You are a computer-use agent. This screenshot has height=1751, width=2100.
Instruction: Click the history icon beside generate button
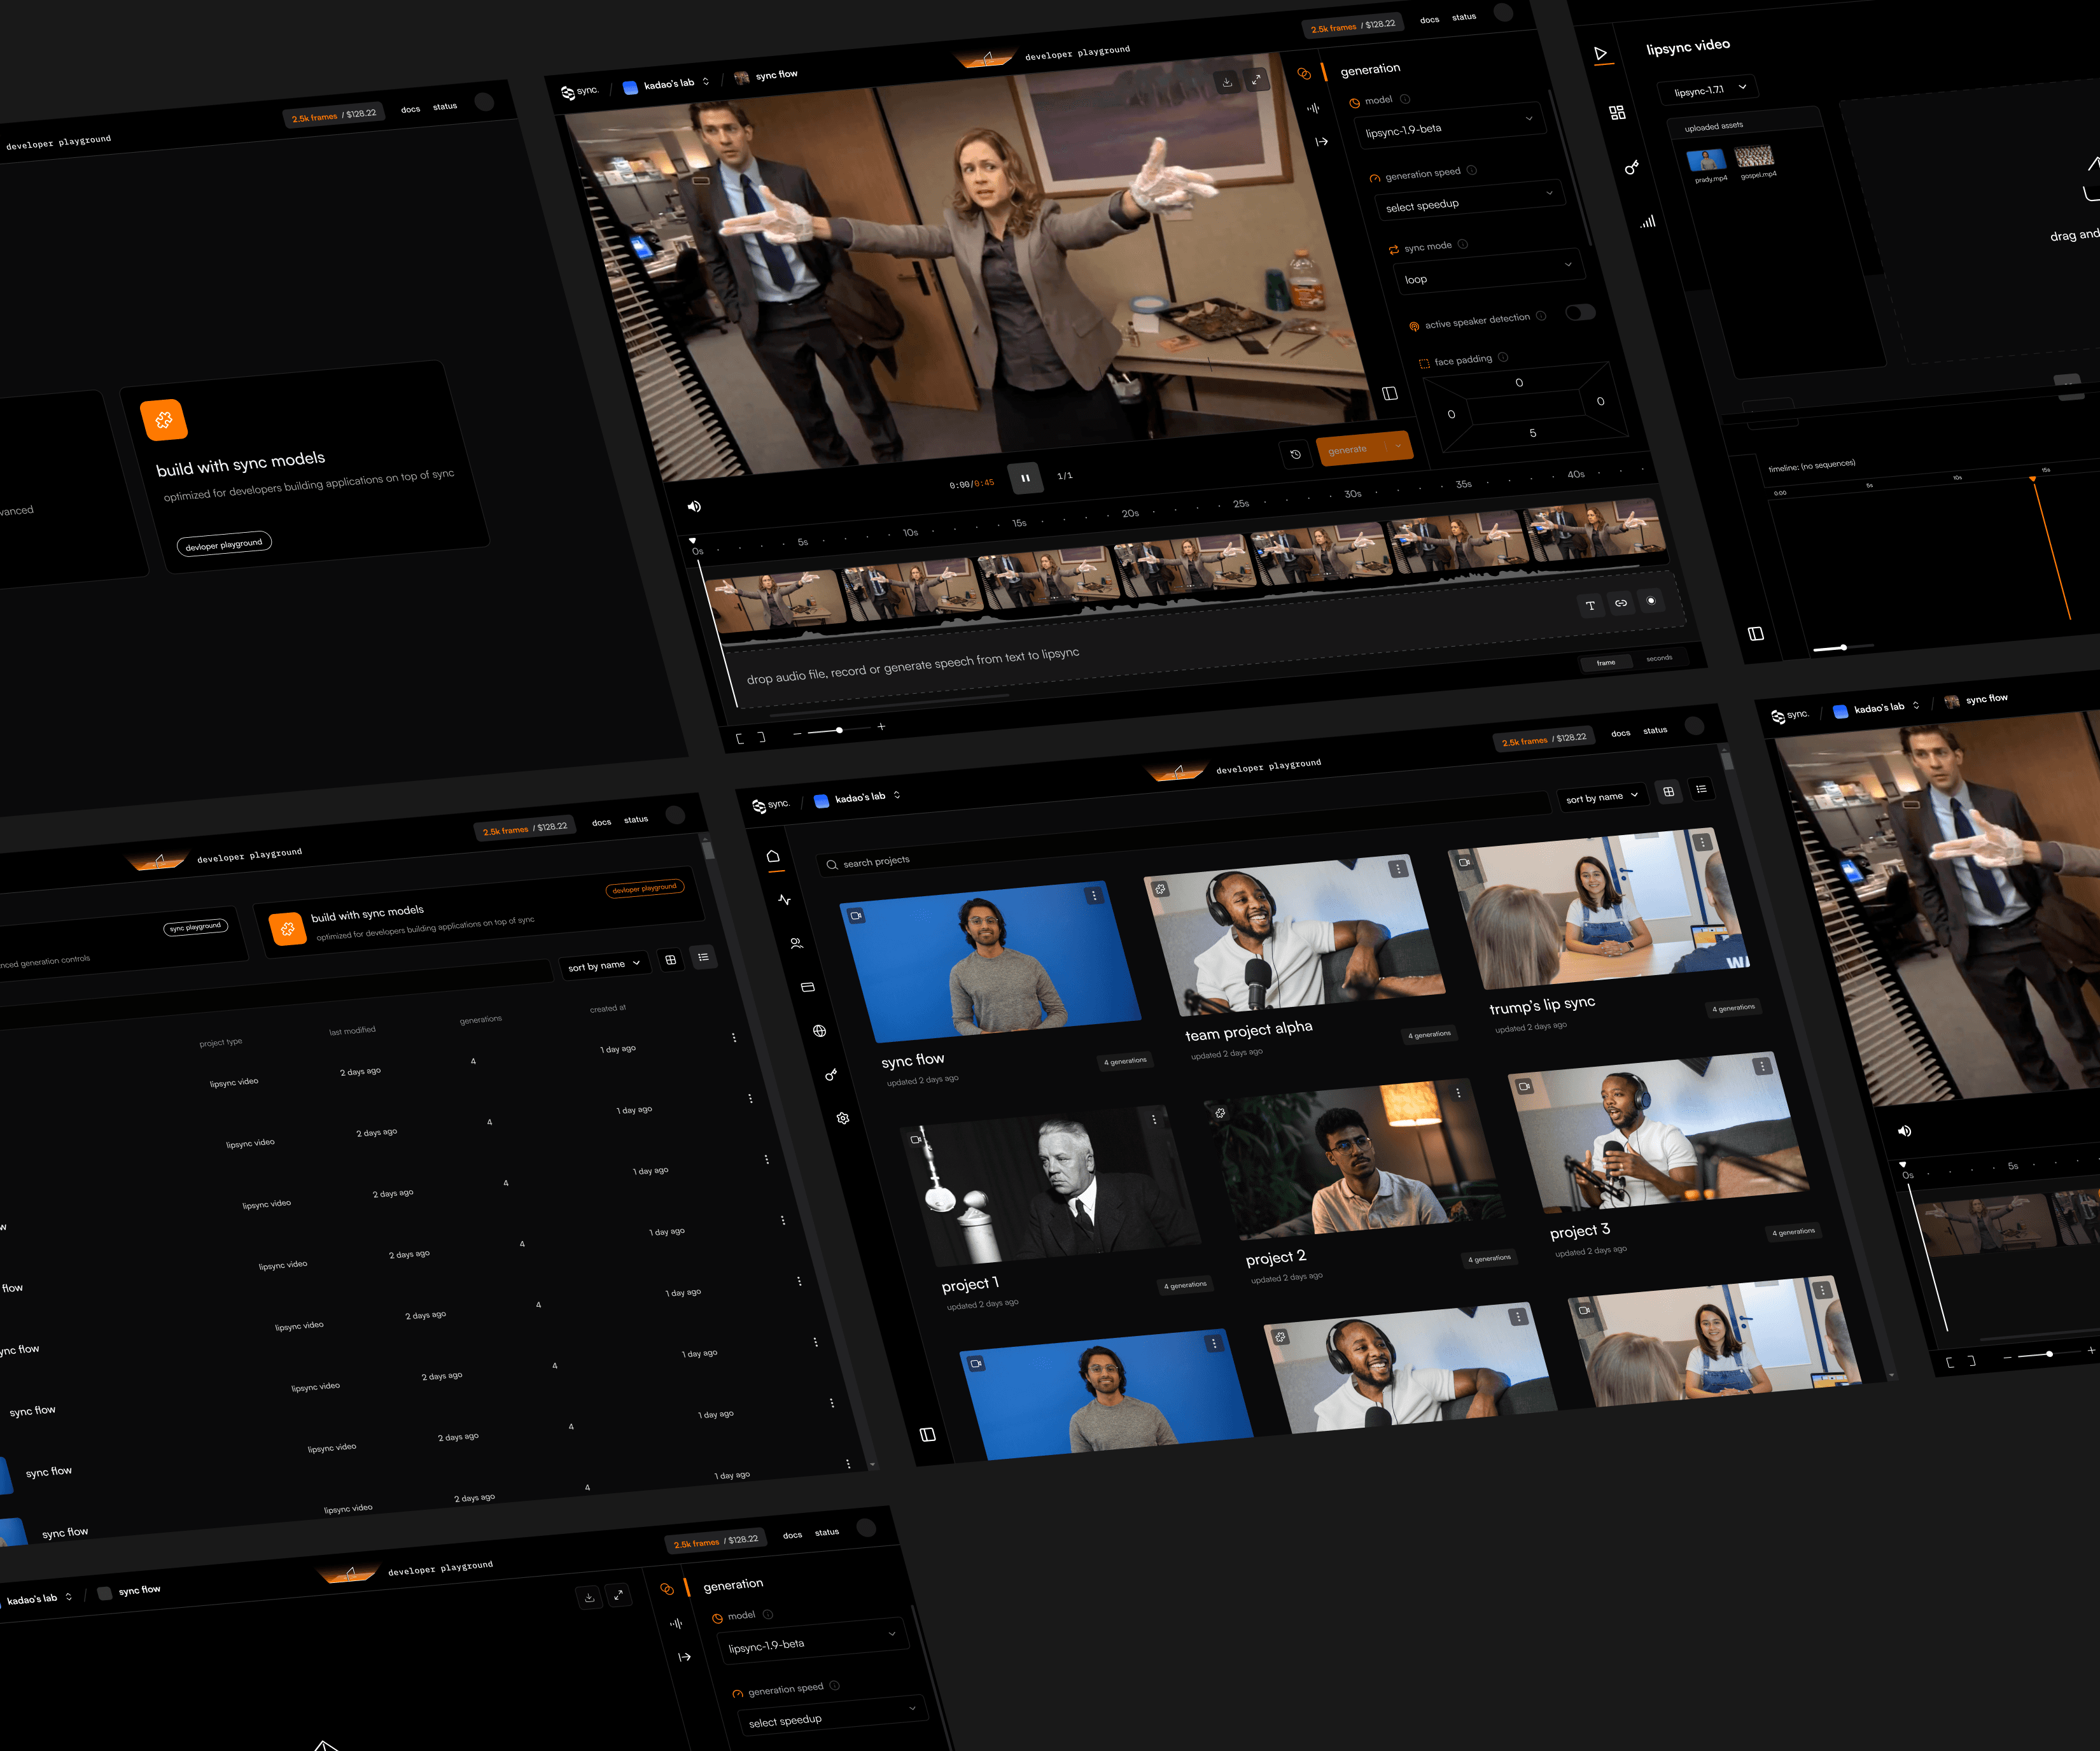(x=1295, y=454)
